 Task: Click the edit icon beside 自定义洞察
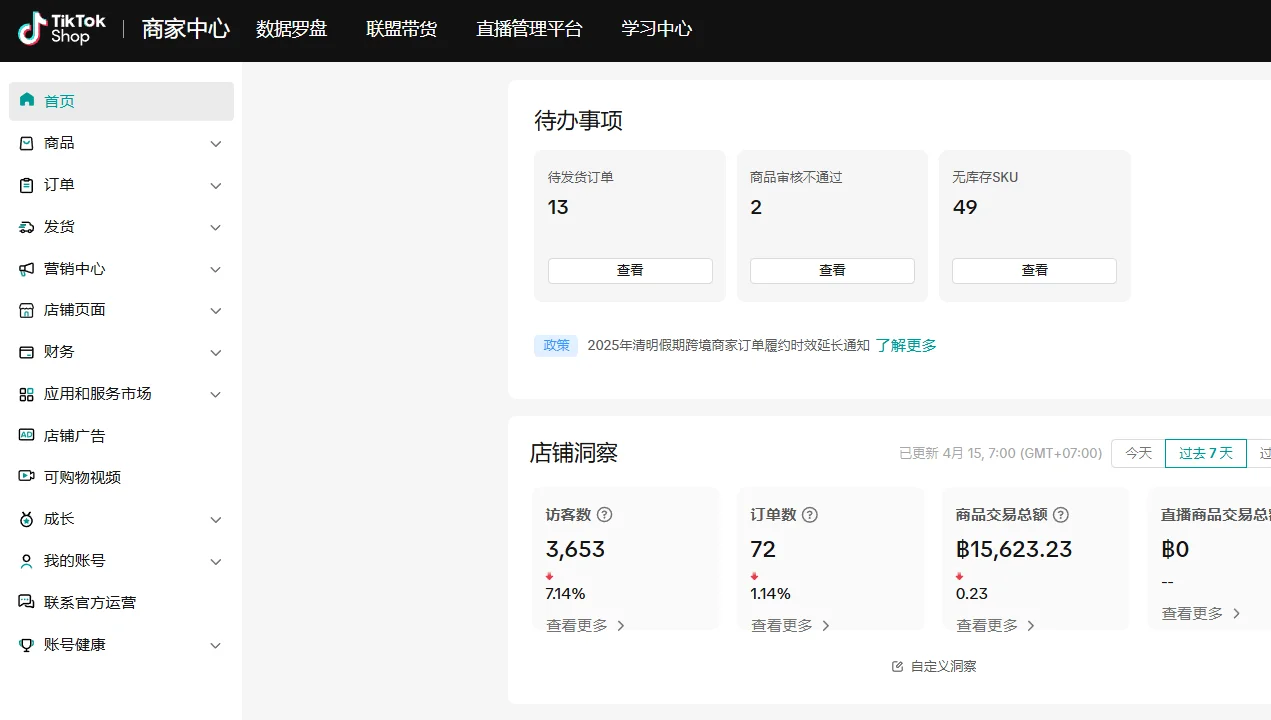click(x=897, y=666)
